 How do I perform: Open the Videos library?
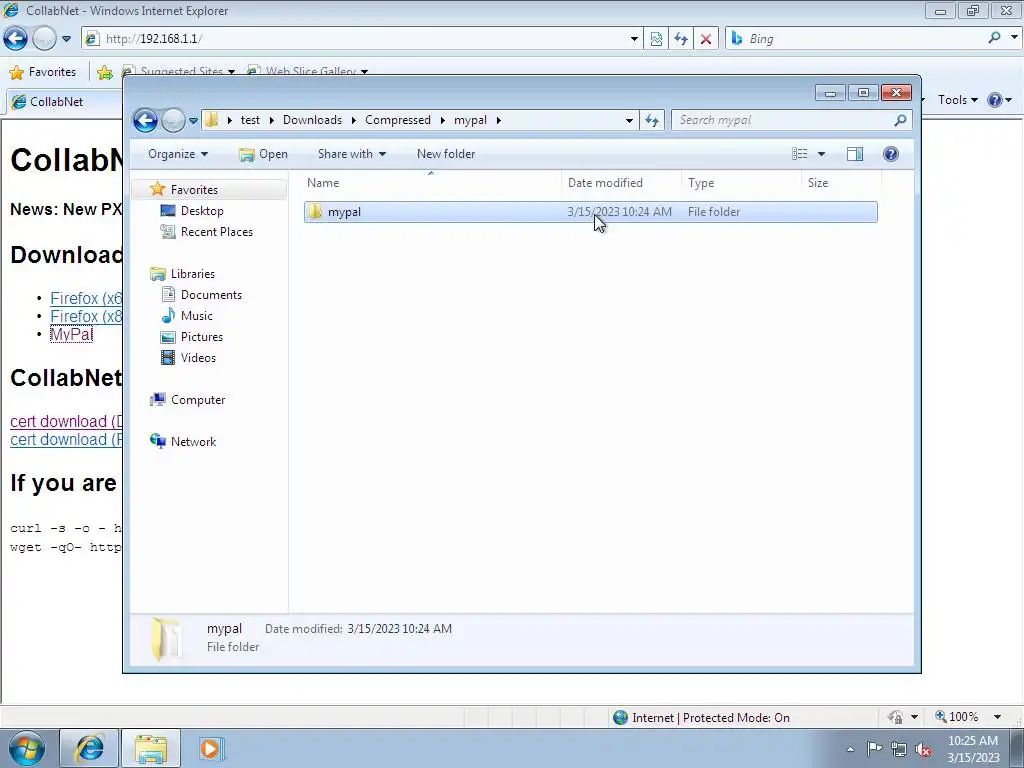coord(198,358)
